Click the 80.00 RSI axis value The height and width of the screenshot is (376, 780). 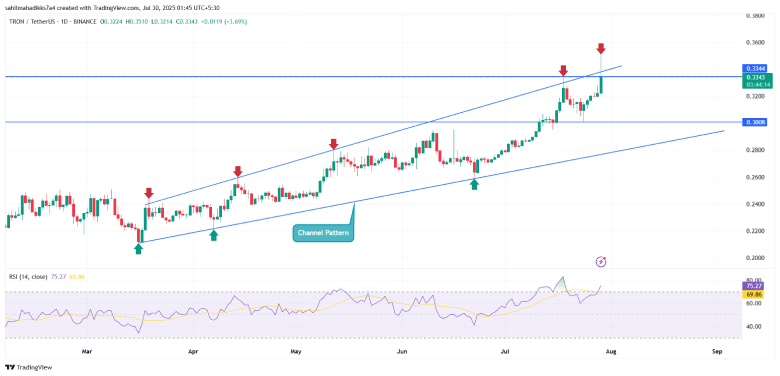pos(754,280)
